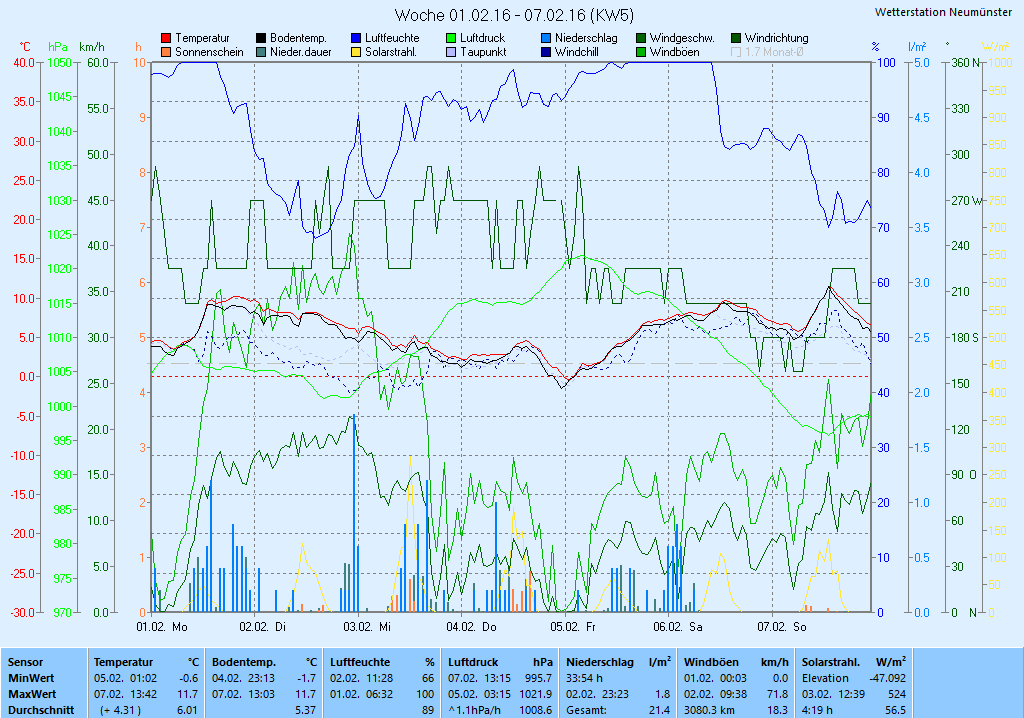
Task: Enable the 1.7 Monat-Ø checkbox
Action: click(737, 52)
